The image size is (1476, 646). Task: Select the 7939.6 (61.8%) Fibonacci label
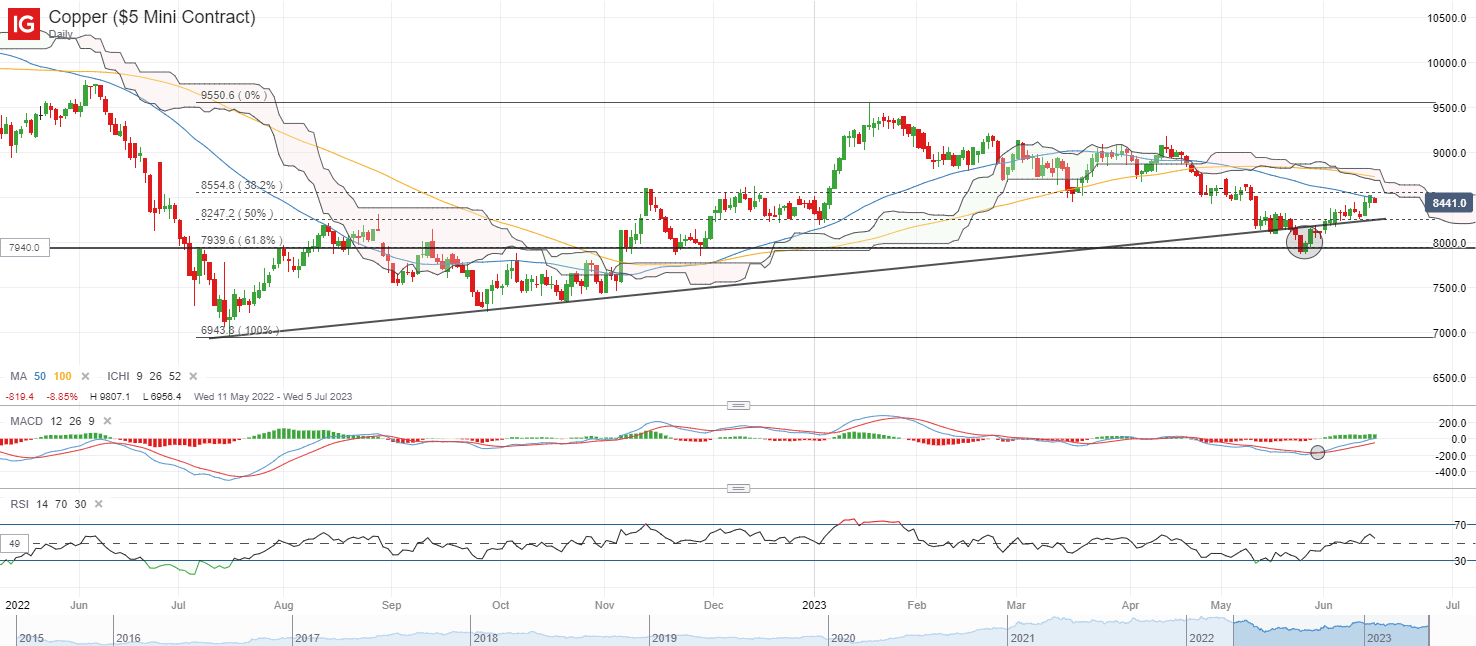point(242,241)
